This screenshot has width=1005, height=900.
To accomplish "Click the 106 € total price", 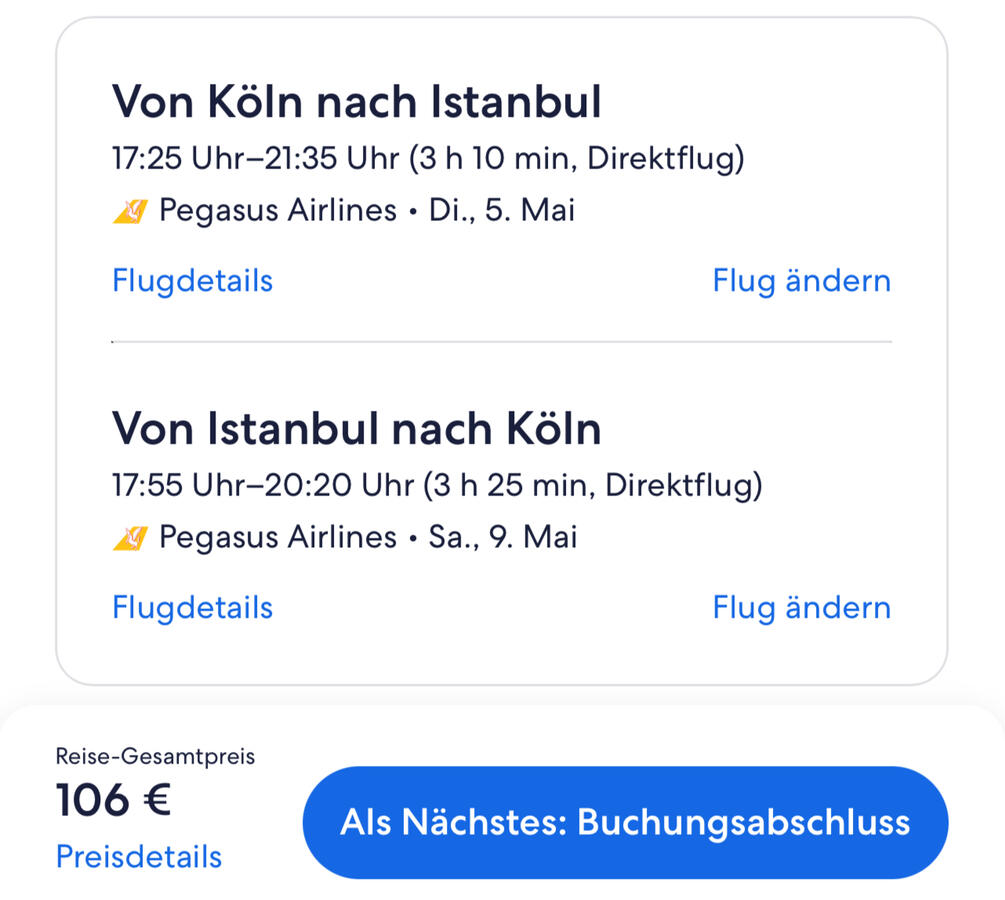I will click(113, 800).
